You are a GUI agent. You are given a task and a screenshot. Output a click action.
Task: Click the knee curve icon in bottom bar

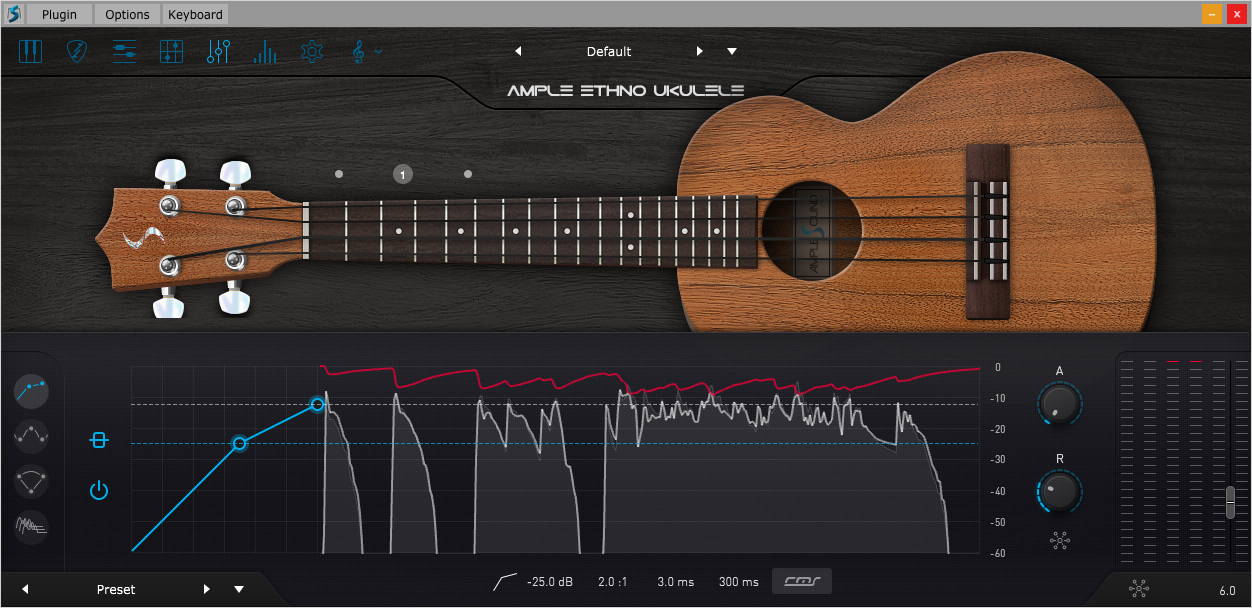click(x=506, y=581)
